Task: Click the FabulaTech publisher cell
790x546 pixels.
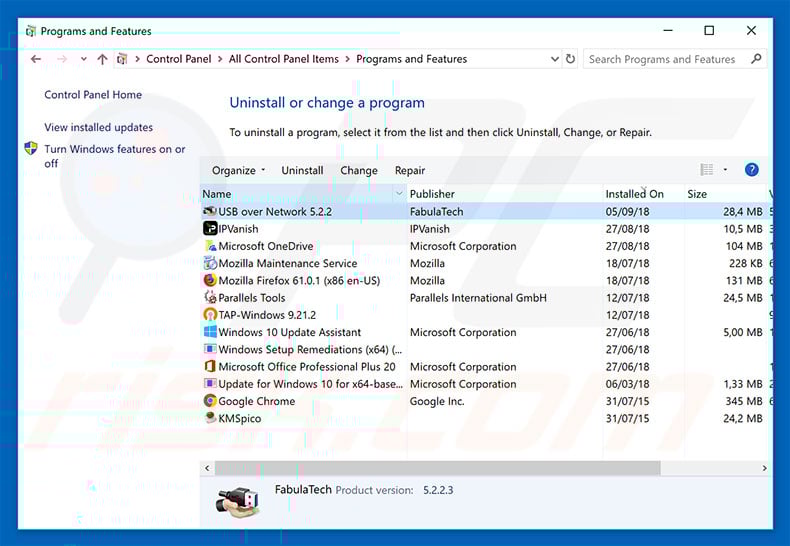Action: 436,212
